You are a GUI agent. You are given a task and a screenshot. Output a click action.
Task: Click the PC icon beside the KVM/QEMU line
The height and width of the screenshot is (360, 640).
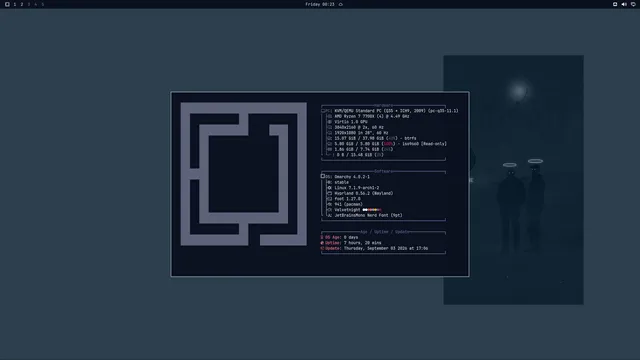[x=323, y=111]
